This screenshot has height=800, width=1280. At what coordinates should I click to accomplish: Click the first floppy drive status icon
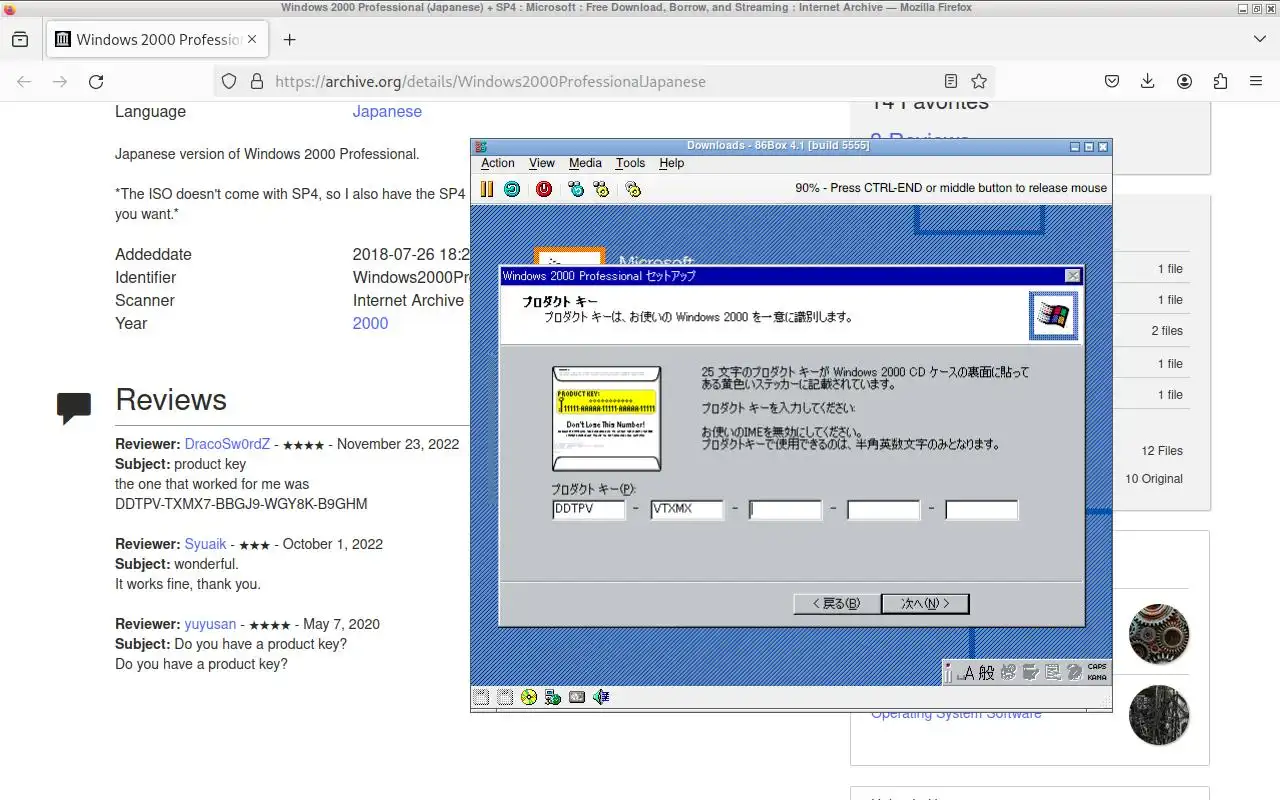[481, 697]
